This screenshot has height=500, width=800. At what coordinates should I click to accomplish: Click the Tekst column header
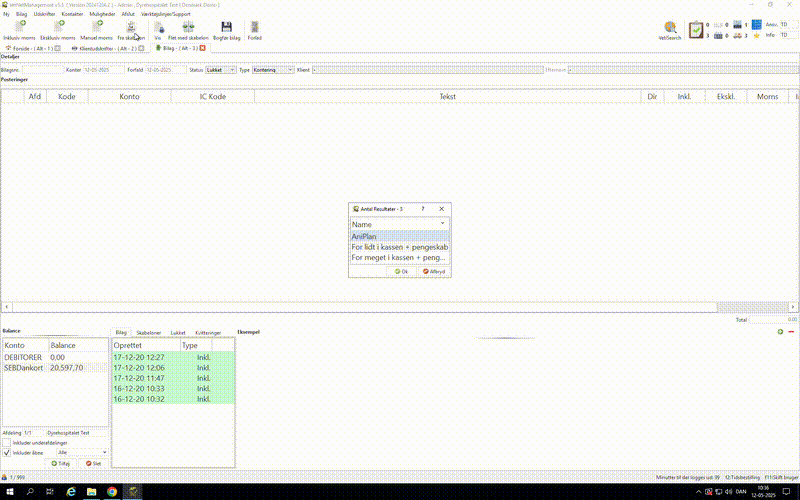tap(447, 96)
